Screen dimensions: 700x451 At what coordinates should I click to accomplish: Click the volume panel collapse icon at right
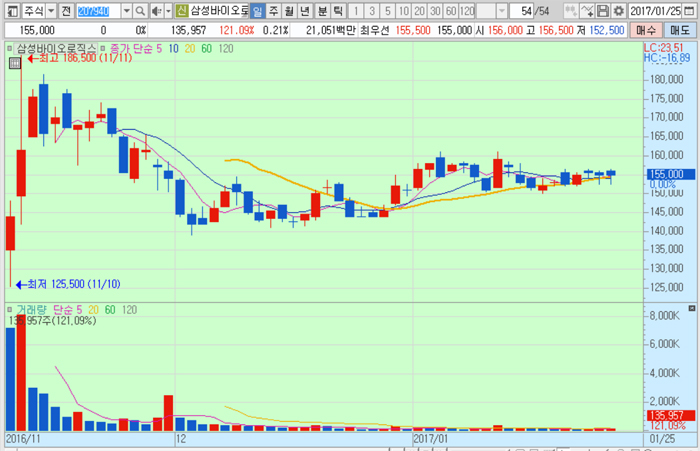pyautogui.click(x=692, y=308)
